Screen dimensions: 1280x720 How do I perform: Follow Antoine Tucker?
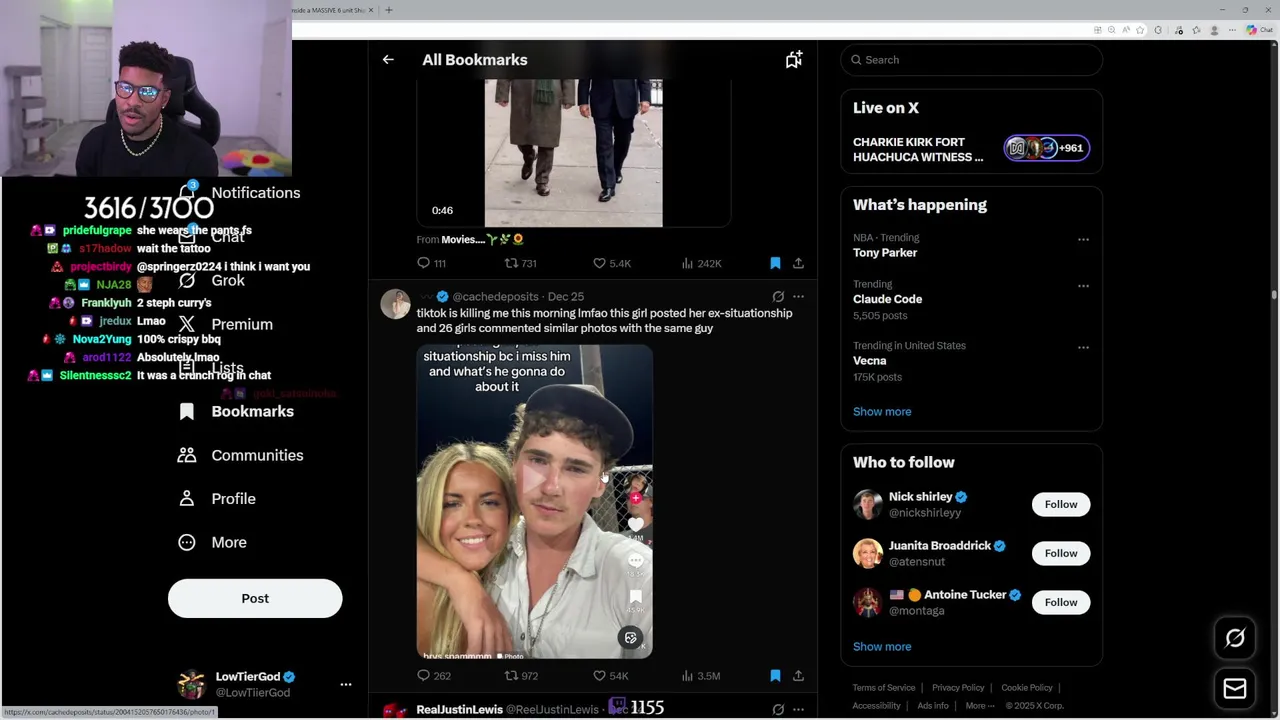pos(1061,602)
